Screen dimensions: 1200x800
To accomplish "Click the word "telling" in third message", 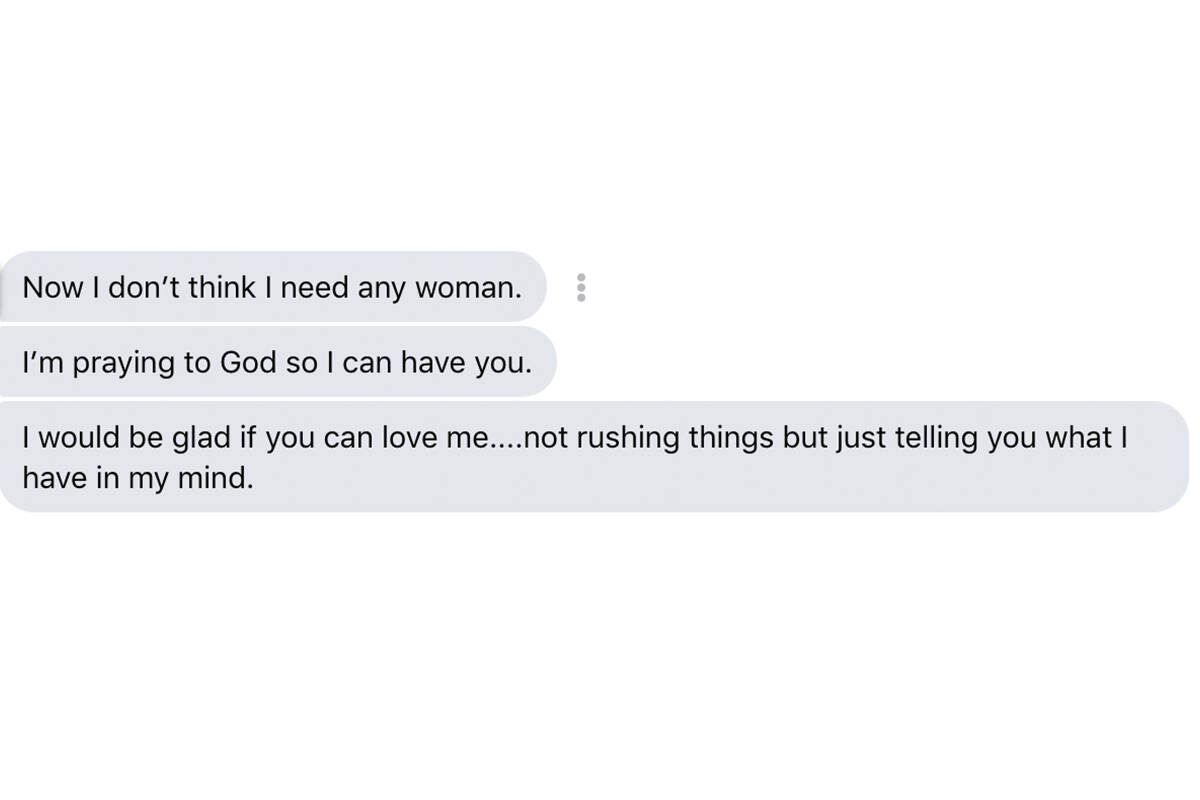I will coord(929,438).
